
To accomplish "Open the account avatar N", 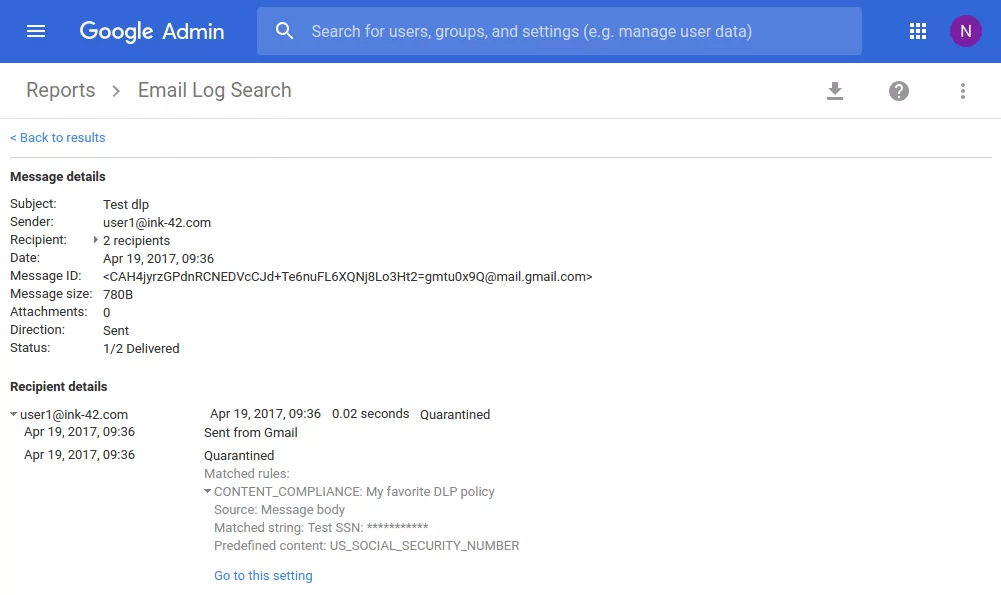I will click(x=965, y=31).
